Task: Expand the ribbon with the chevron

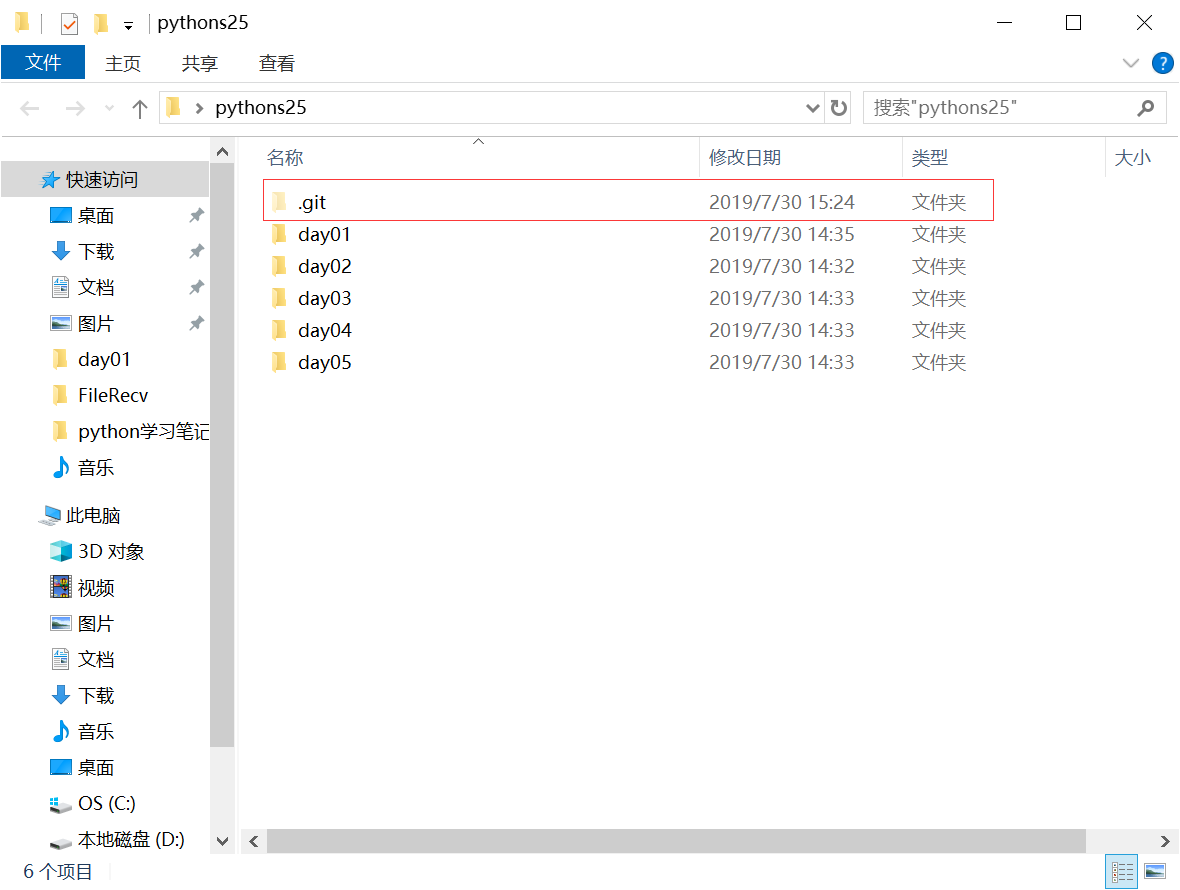Action: click(1130, 62)
